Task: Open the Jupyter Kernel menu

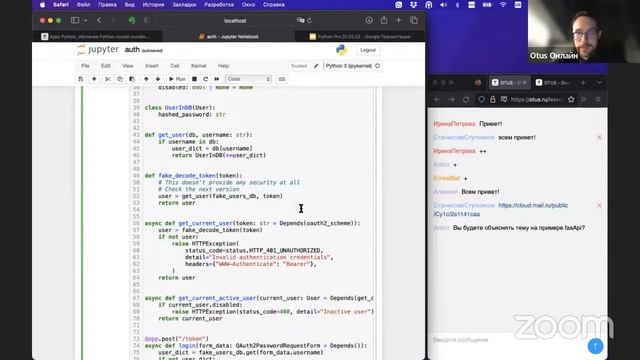Action: tap(199, 66)
